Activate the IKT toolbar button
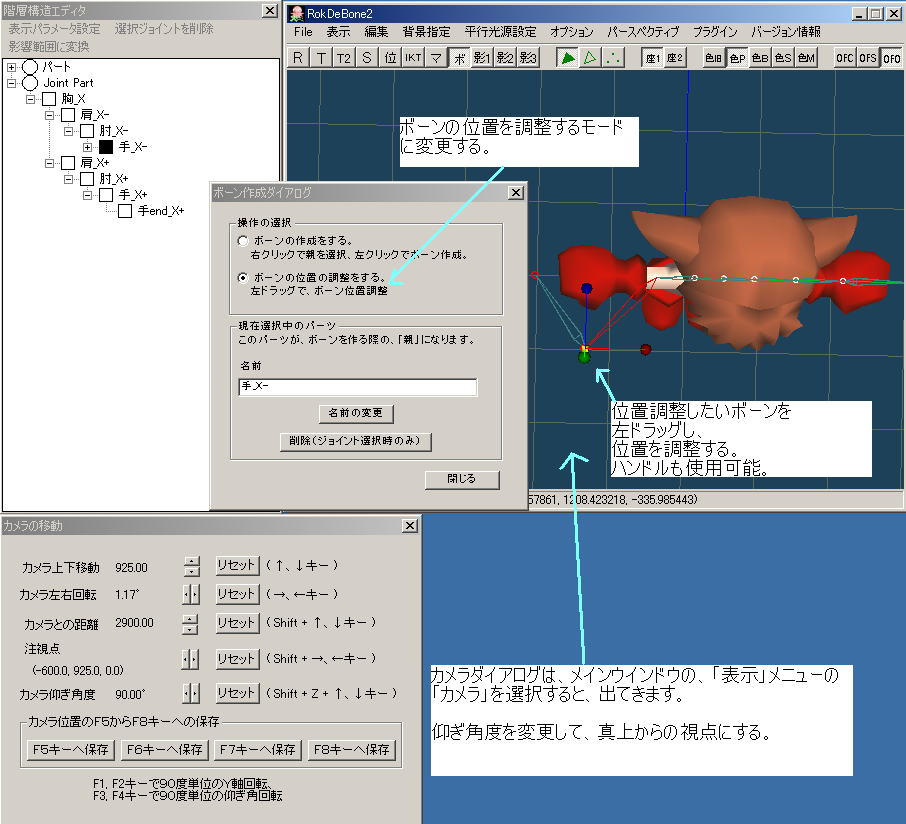 [x=413, y=58]
